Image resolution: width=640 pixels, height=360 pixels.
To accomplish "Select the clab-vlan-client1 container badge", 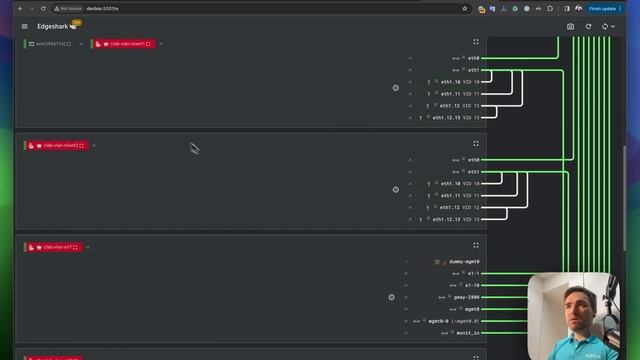I will pyautogui.click(x=124, y=44).
